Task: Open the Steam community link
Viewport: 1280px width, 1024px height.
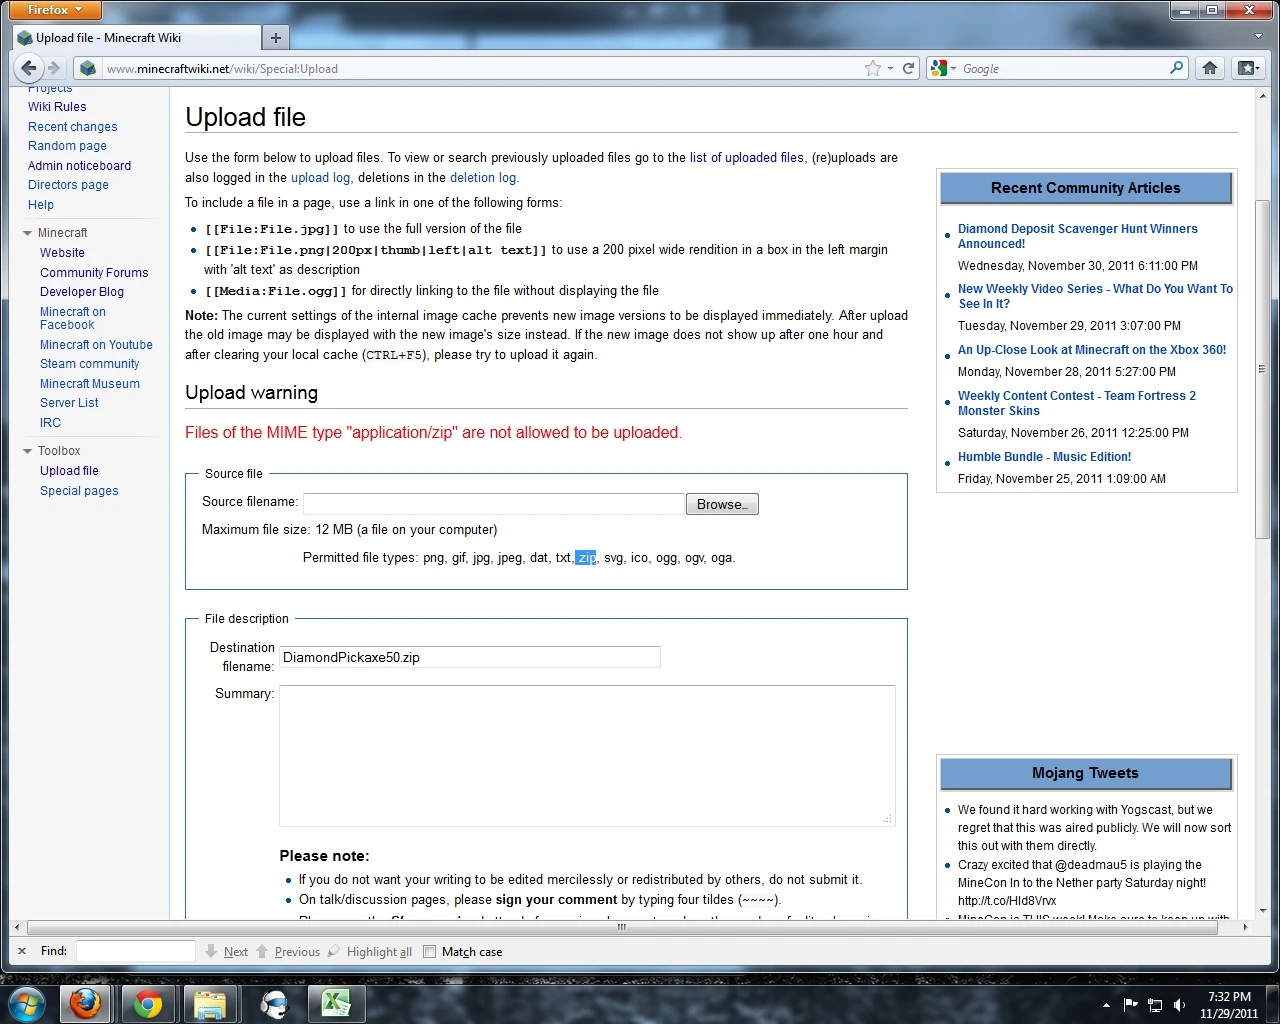Action: pos(90,364)
